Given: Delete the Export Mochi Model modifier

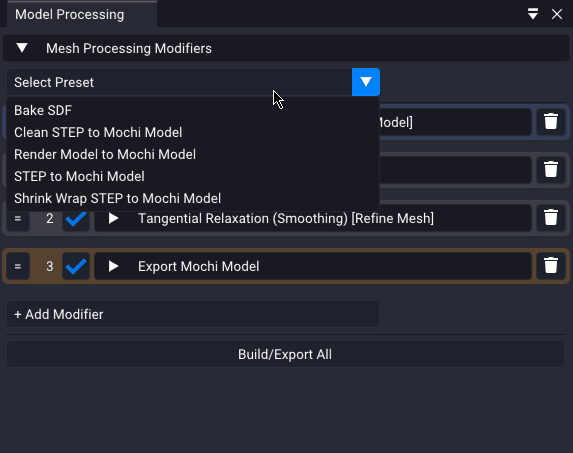Looking at the screenshot, I should 551,266.
